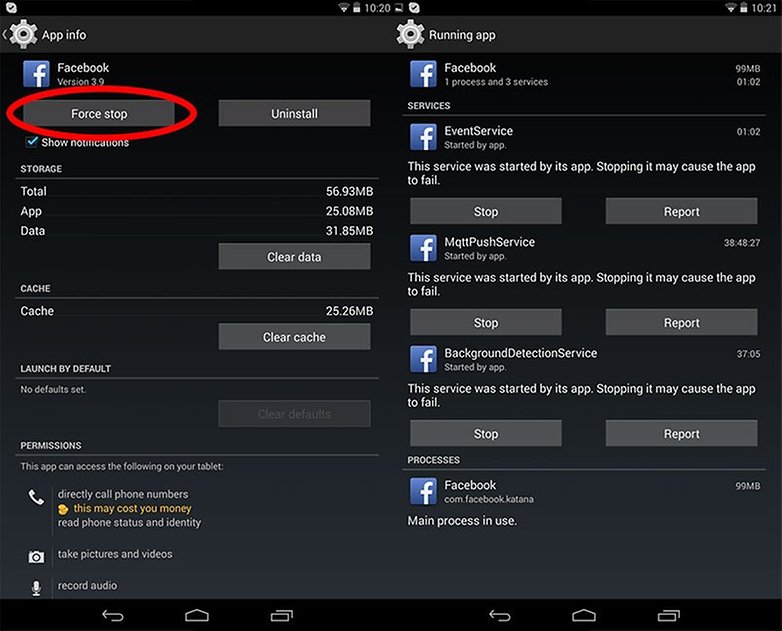Stop the EventService service

486,211
